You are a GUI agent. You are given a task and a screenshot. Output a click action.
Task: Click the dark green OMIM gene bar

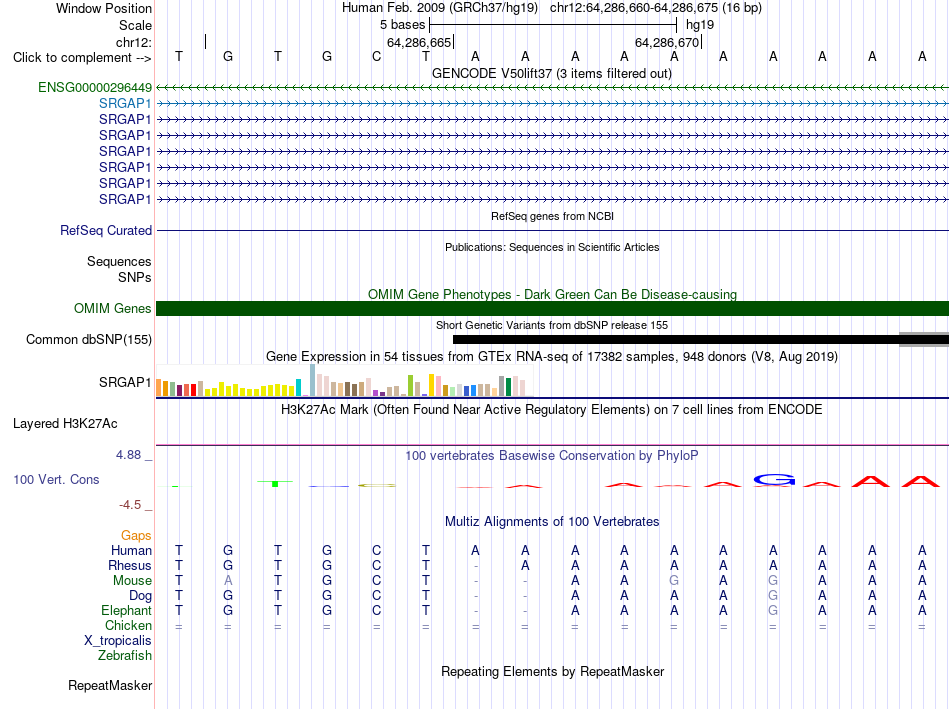(553, 308)
